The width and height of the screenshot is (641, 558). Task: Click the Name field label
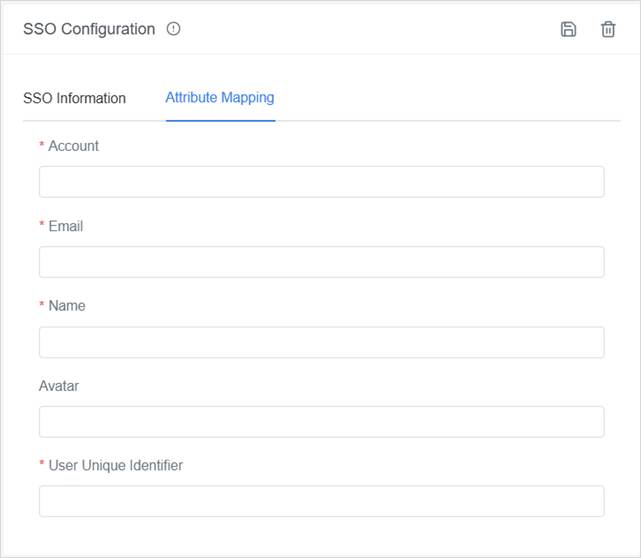(67, 306)
